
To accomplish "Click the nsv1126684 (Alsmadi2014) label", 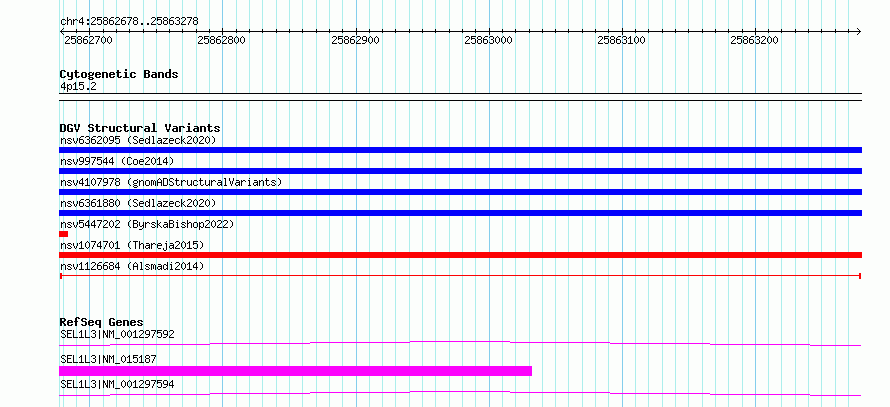I will pos(132,266).
